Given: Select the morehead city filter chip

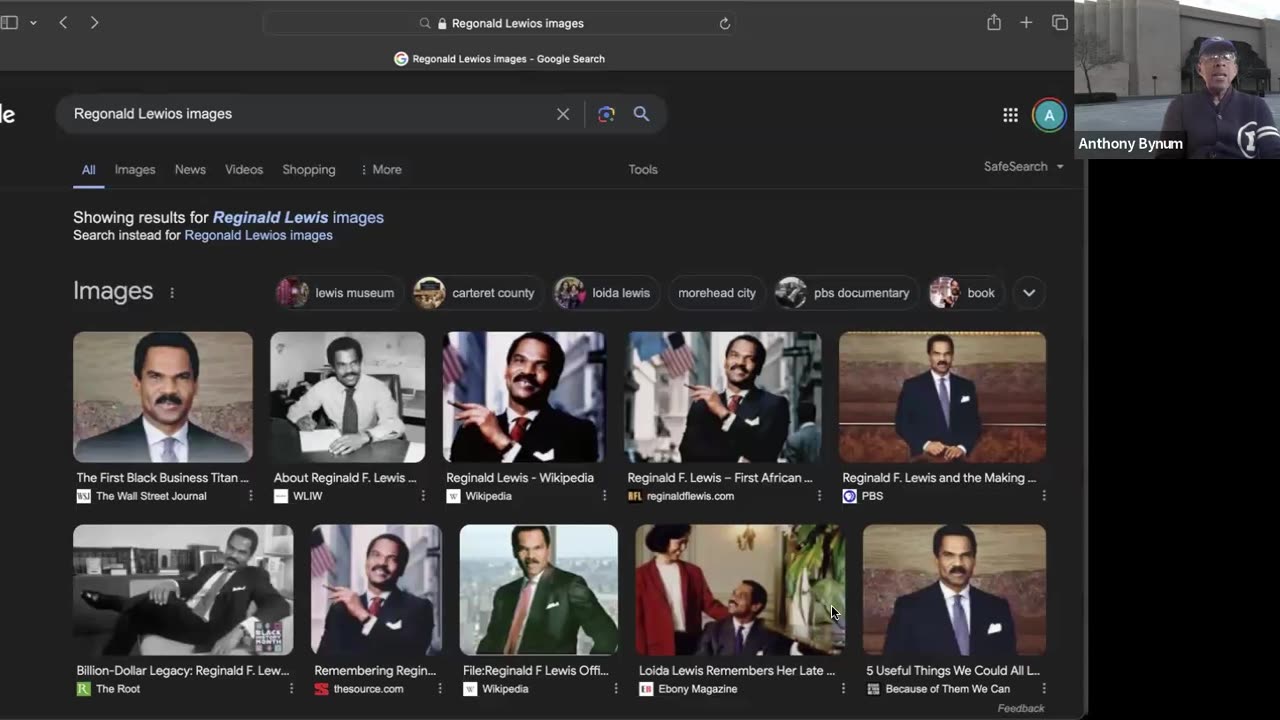Looking at the screenshot, I should (x=717, y=293).
